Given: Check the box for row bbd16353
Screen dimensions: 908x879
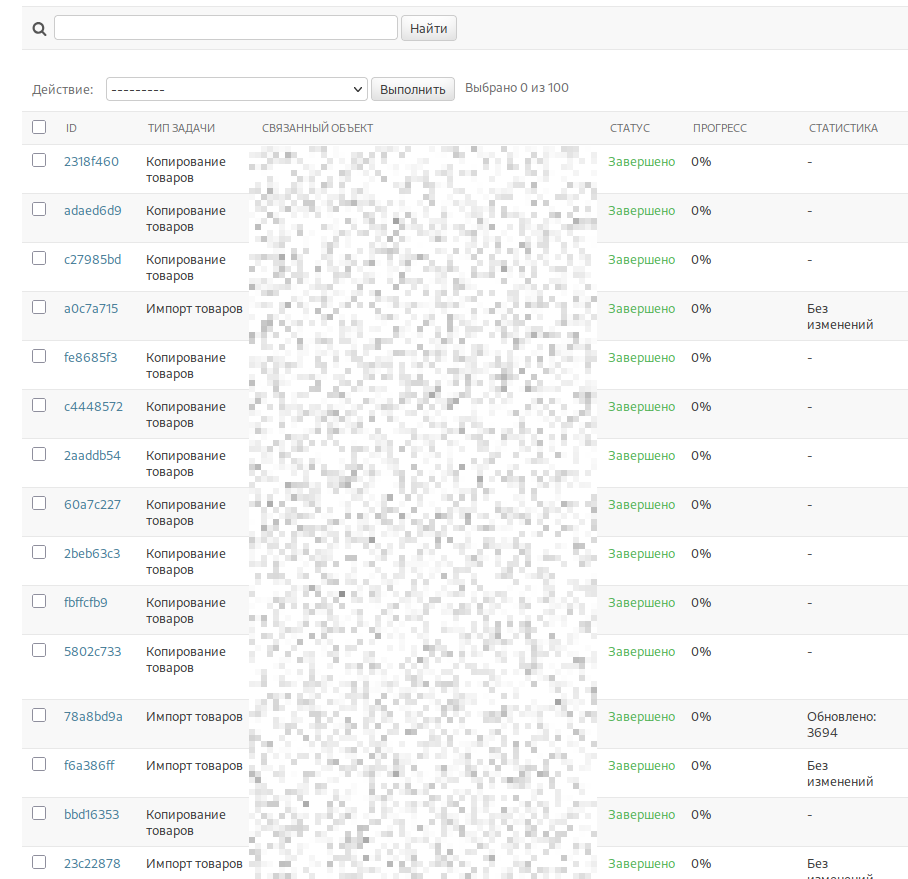Looking at the screenshot, I should pyautogui.click(x=39, y=813).
